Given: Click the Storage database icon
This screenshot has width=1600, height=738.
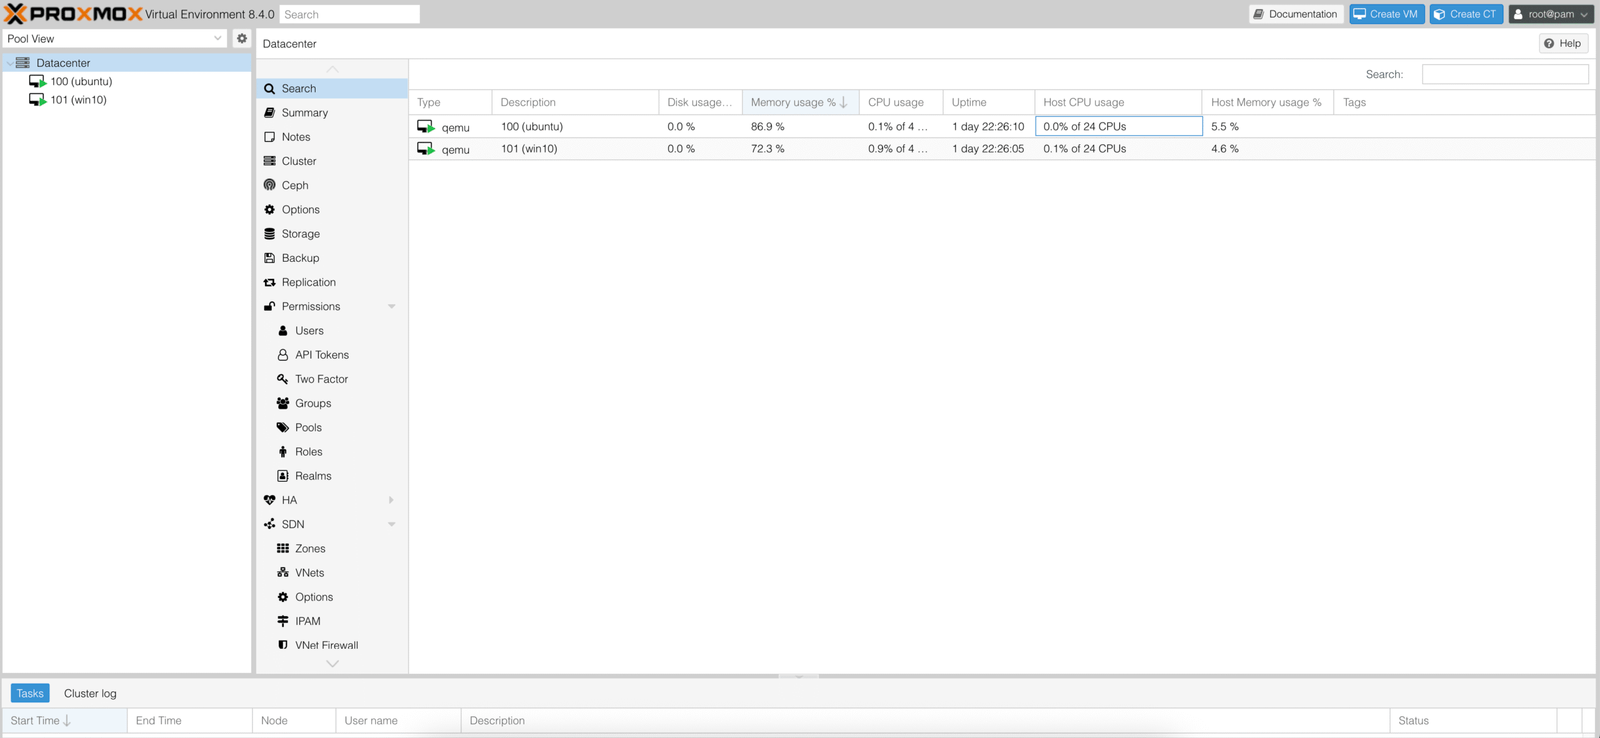Looking at the screenshot, I should pos(270,234).
